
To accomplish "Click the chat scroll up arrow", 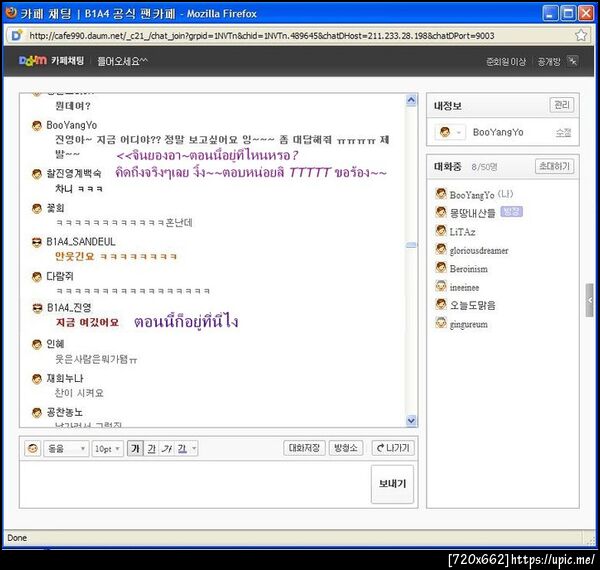I will click(x=411, y=100).
